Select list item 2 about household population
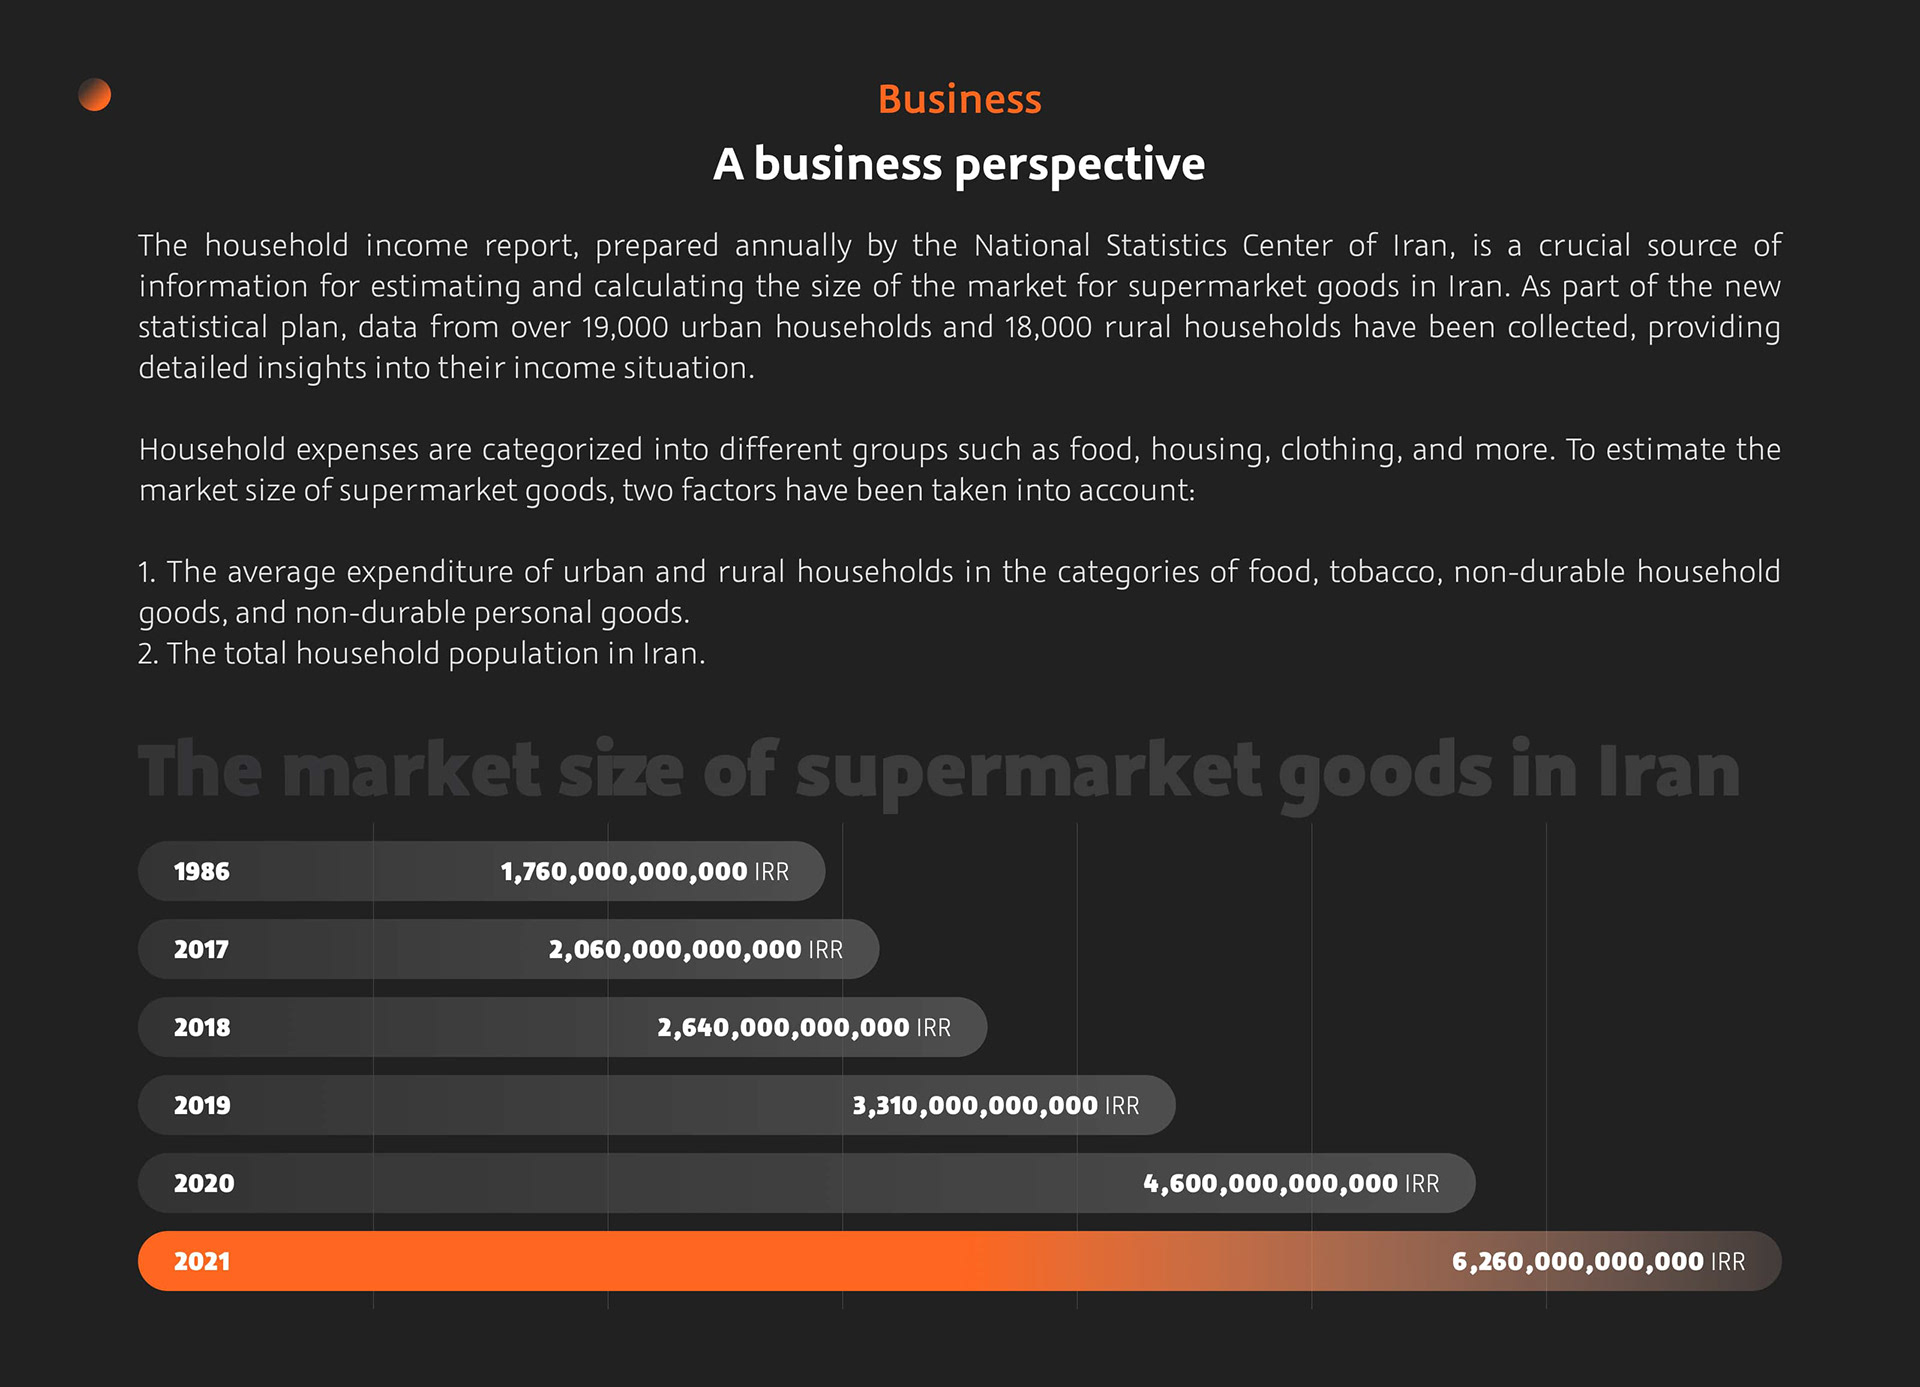1920x1387 pixels. pyautogui.click(x=421, y=654)
